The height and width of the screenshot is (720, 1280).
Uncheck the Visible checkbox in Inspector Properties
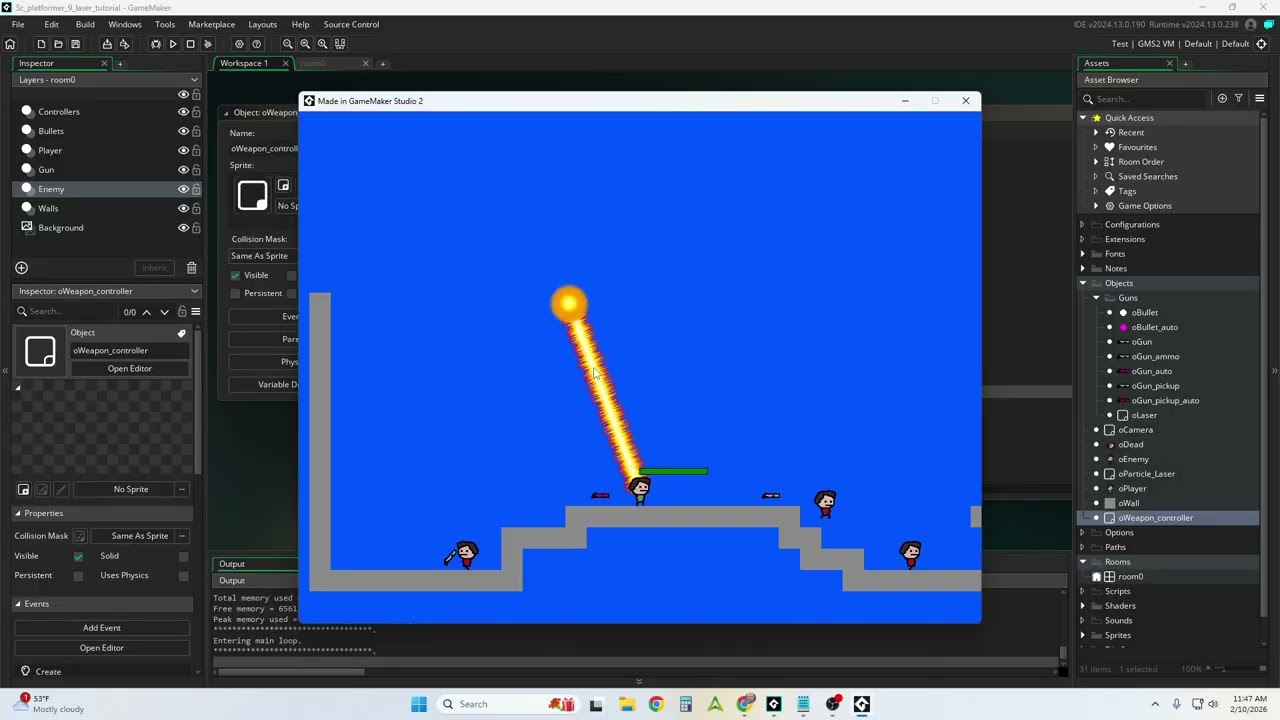[x=78, y=556]
